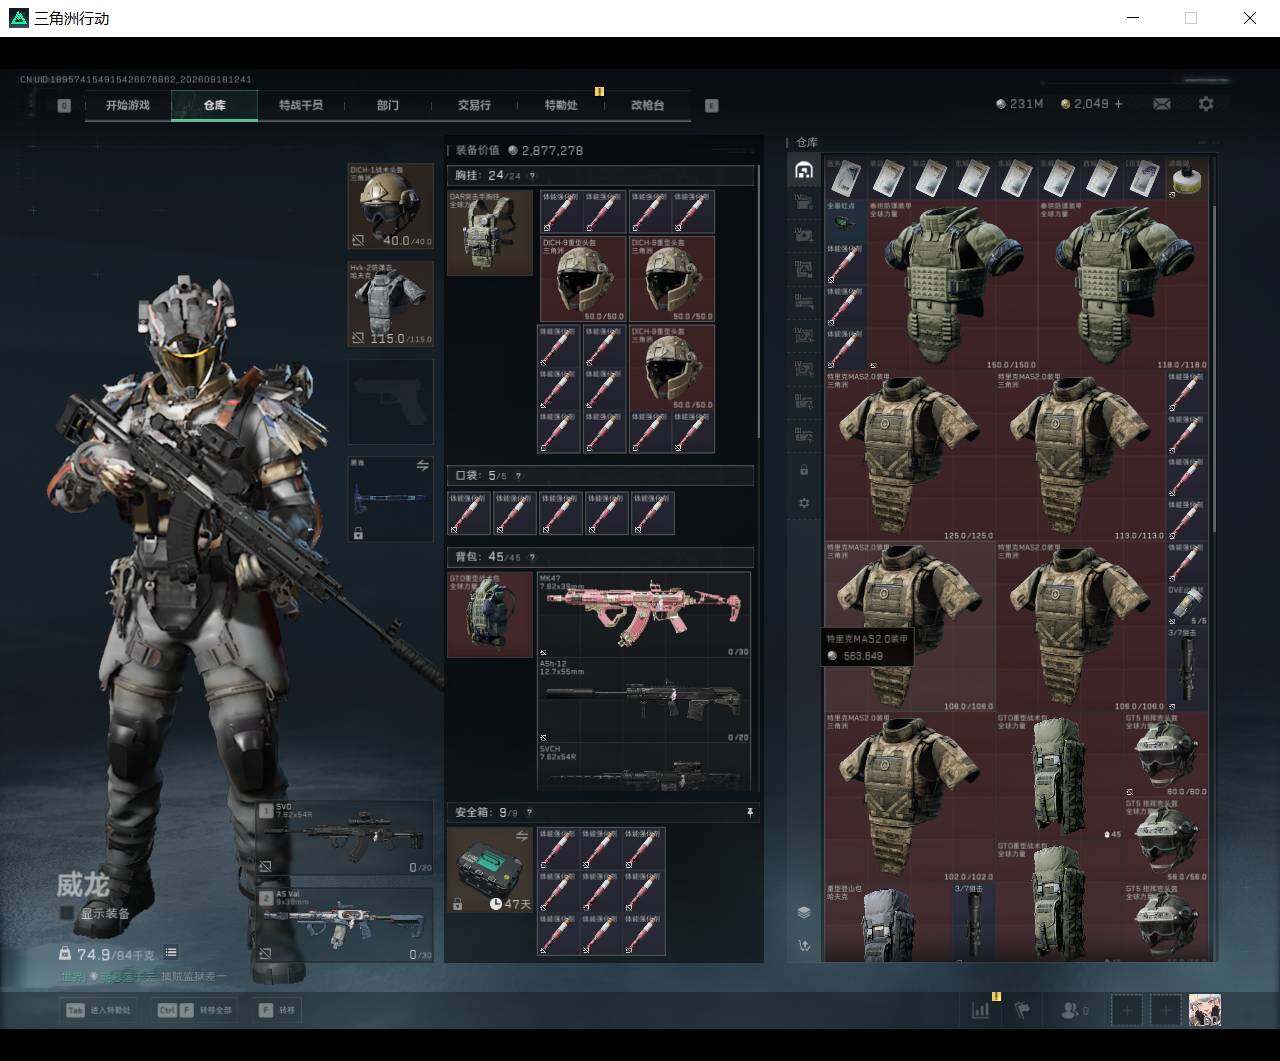The height and width of the screenshot is (1061, 1280).
Task: Open the player avatar portrait
Action: [1205, 1010]
